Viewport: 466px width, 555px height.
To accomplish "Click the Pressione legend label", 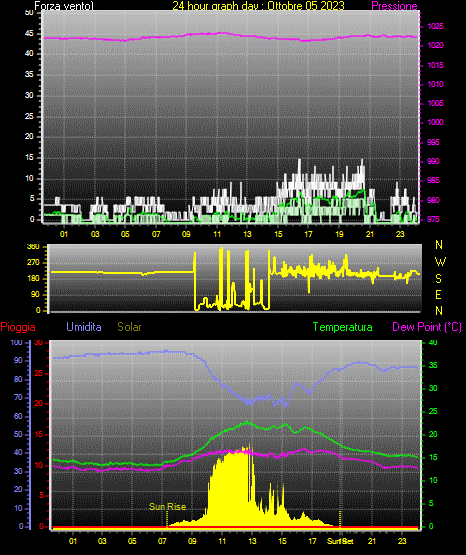I will click(x=394, y=6).
